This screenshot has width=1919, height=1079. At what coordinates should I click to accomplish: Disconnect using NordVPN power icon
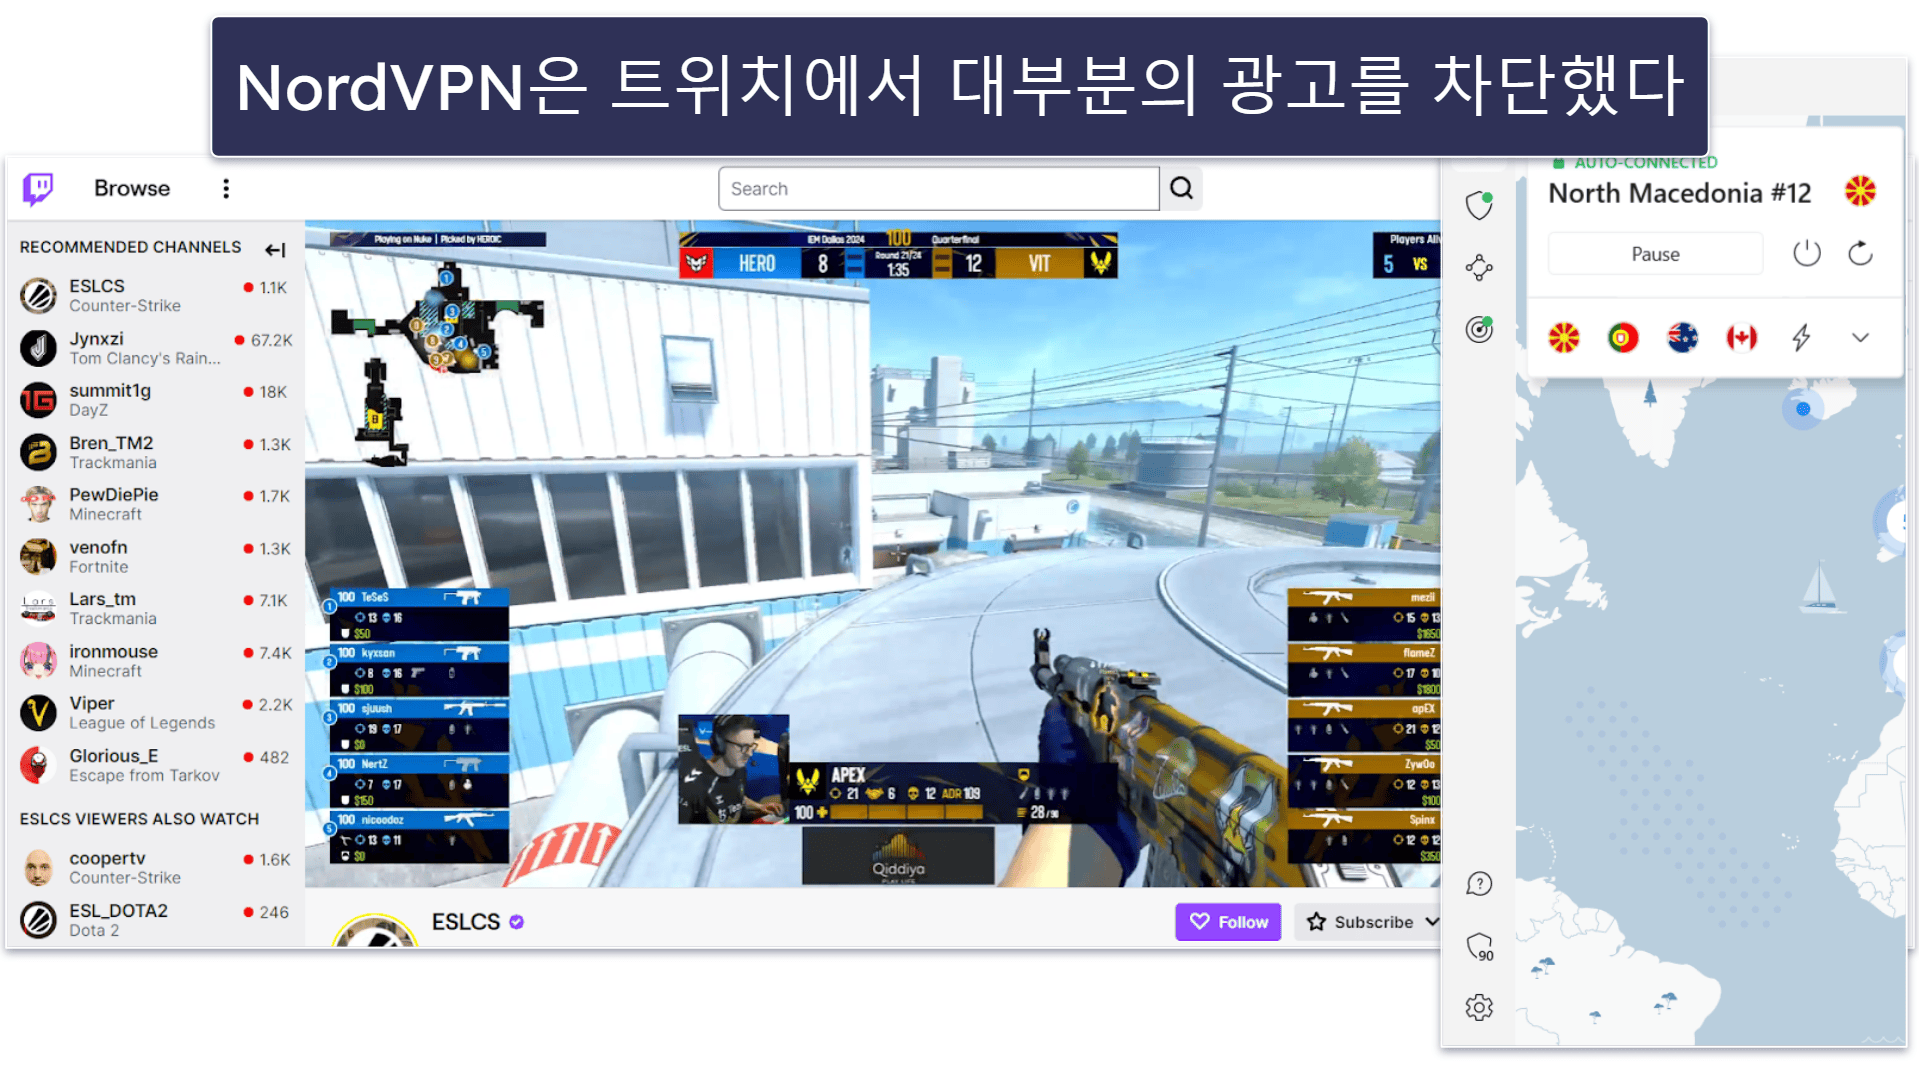[x=1806, y=253]
